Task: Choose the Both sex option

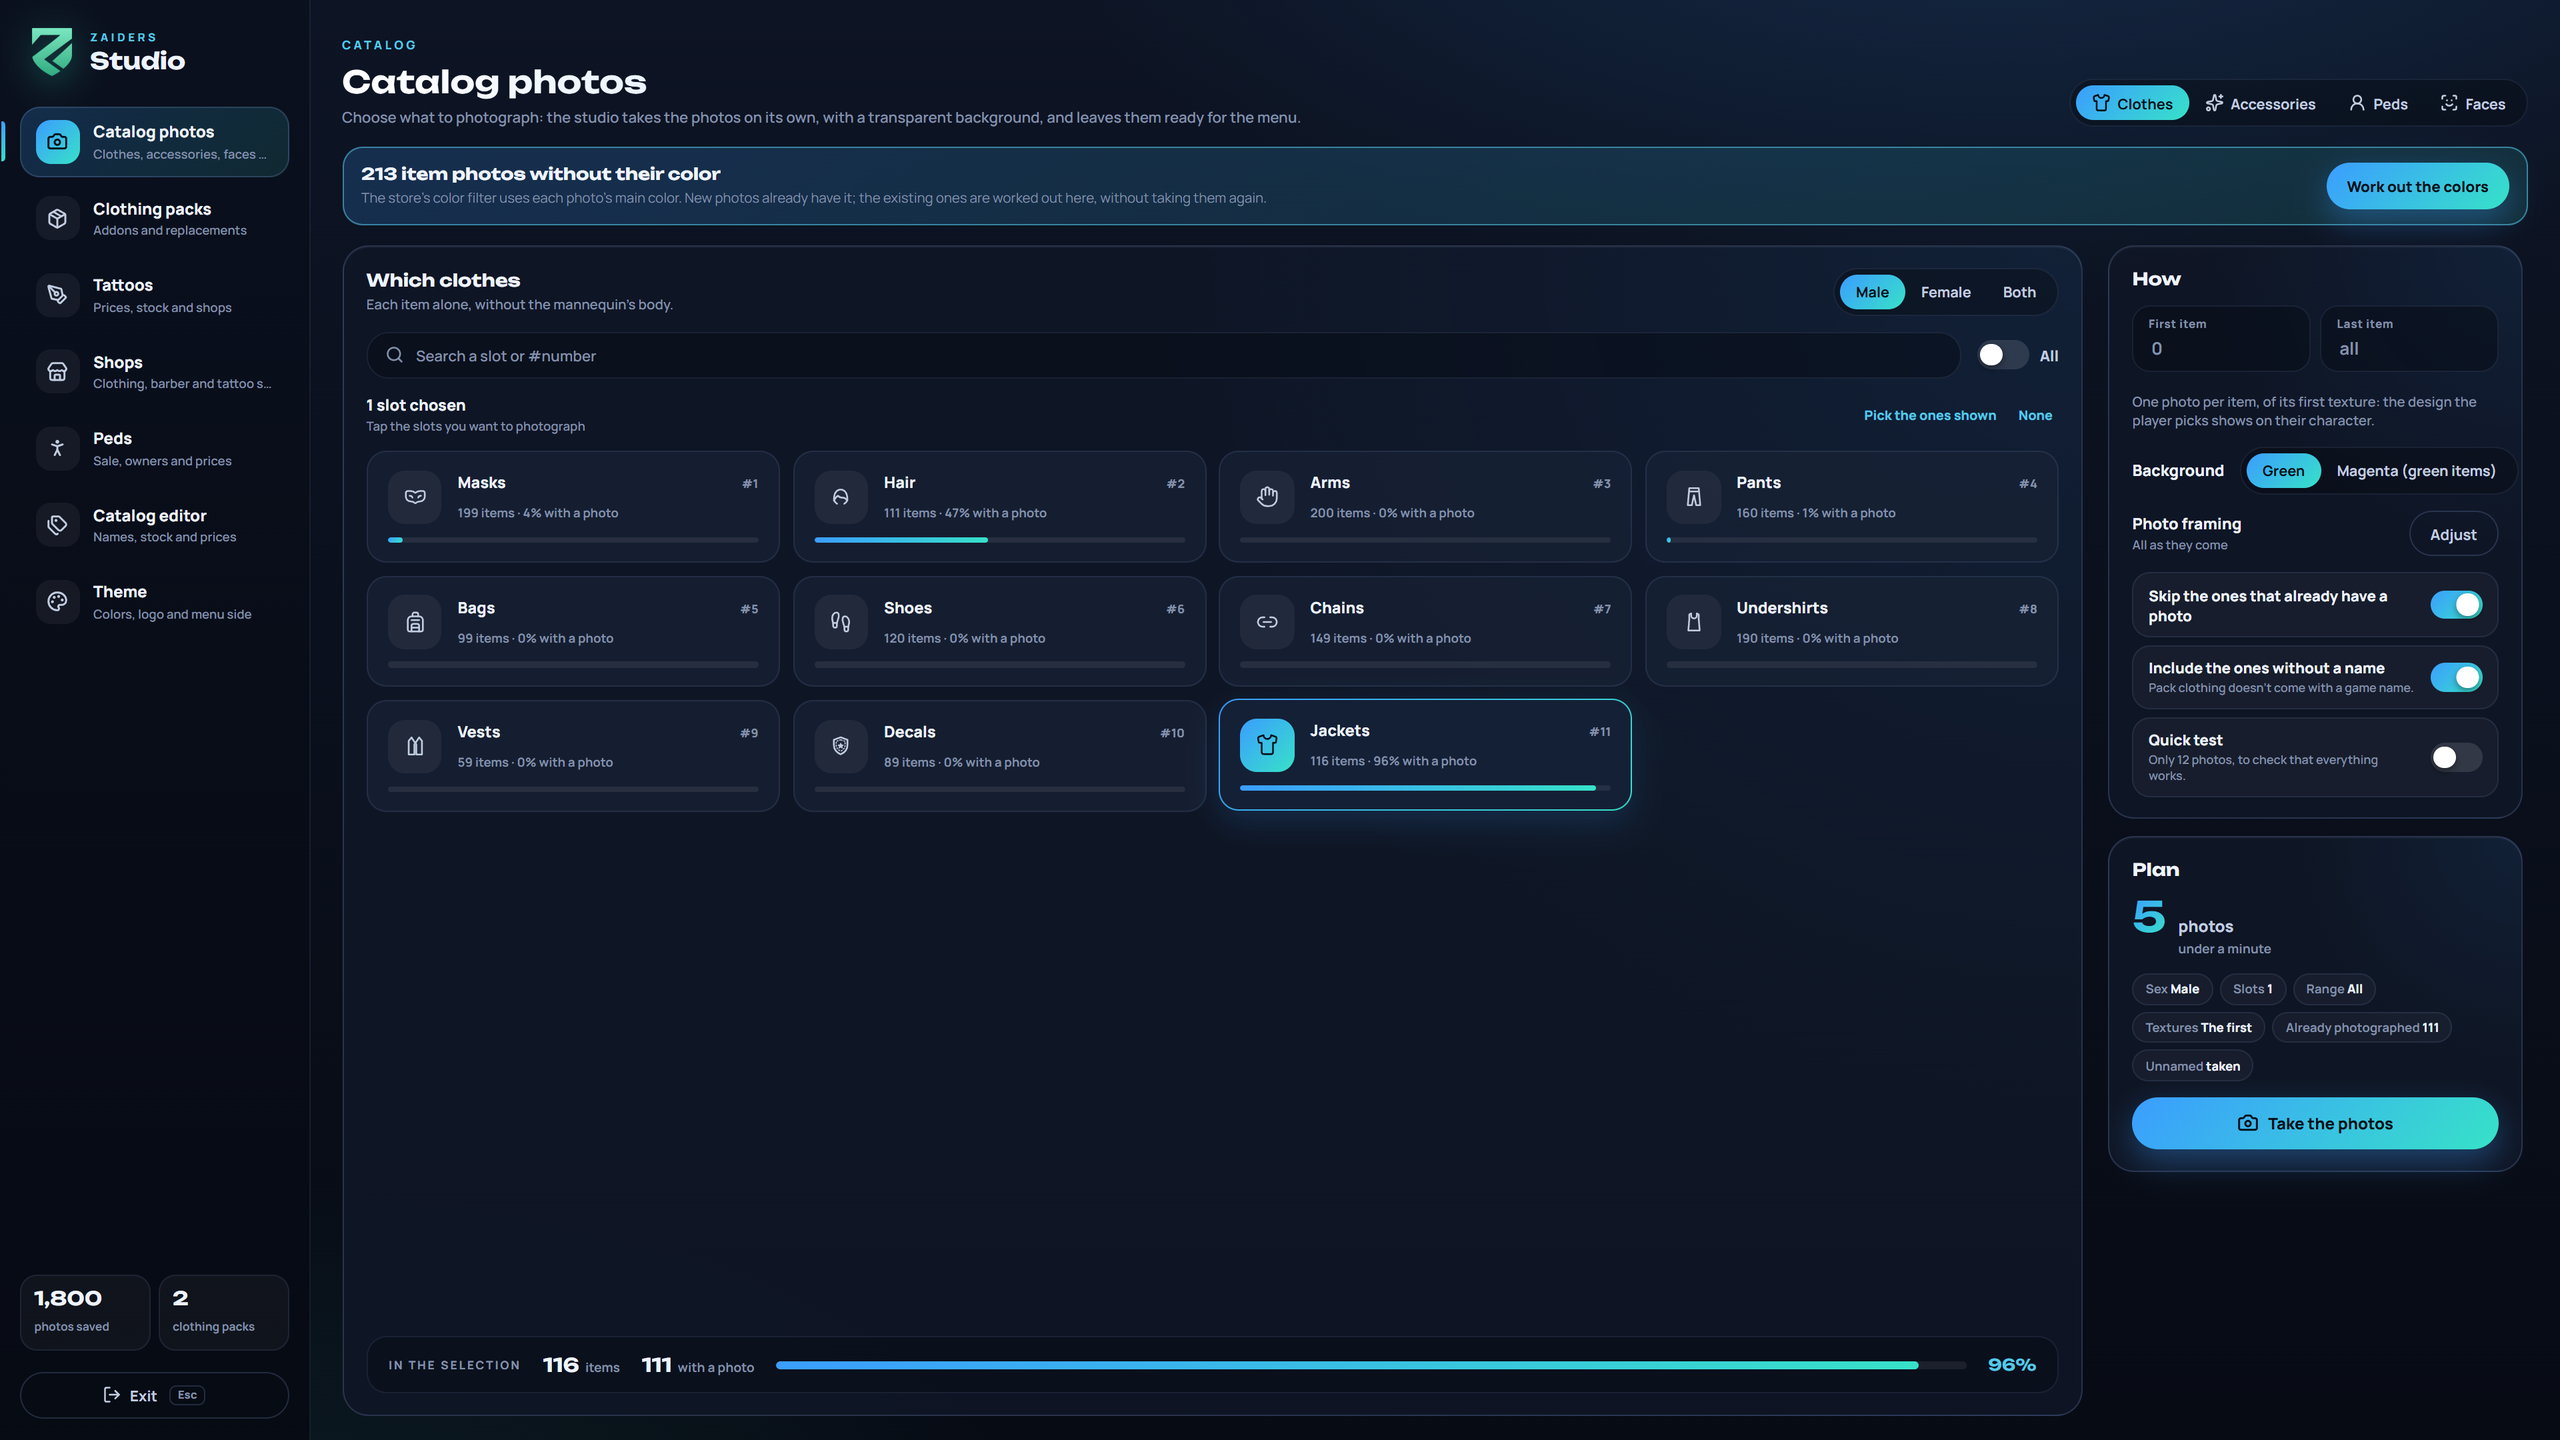Action: (2019, 292)
